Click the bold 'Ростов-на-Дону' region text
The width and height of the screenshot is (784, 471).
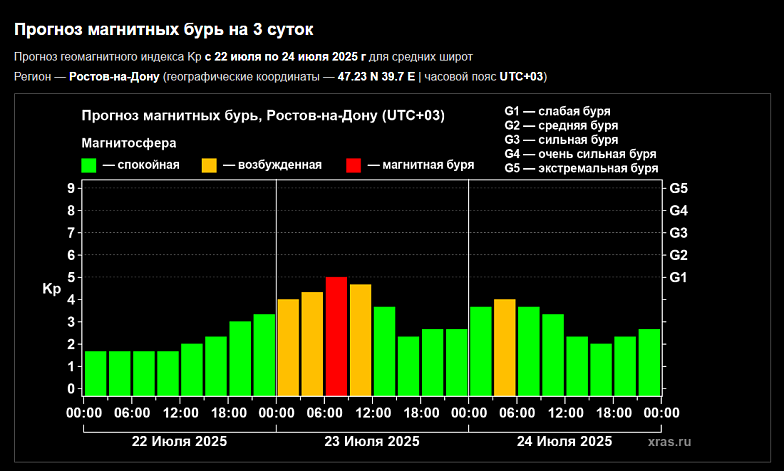pos(114,76)
